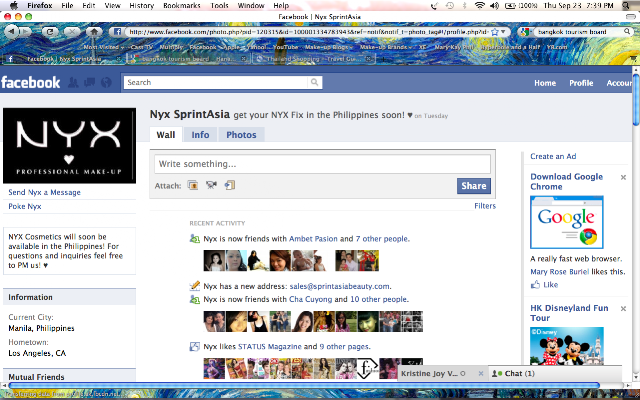Open the URL history dropdown arrow
640x400 pixels.
503,32
